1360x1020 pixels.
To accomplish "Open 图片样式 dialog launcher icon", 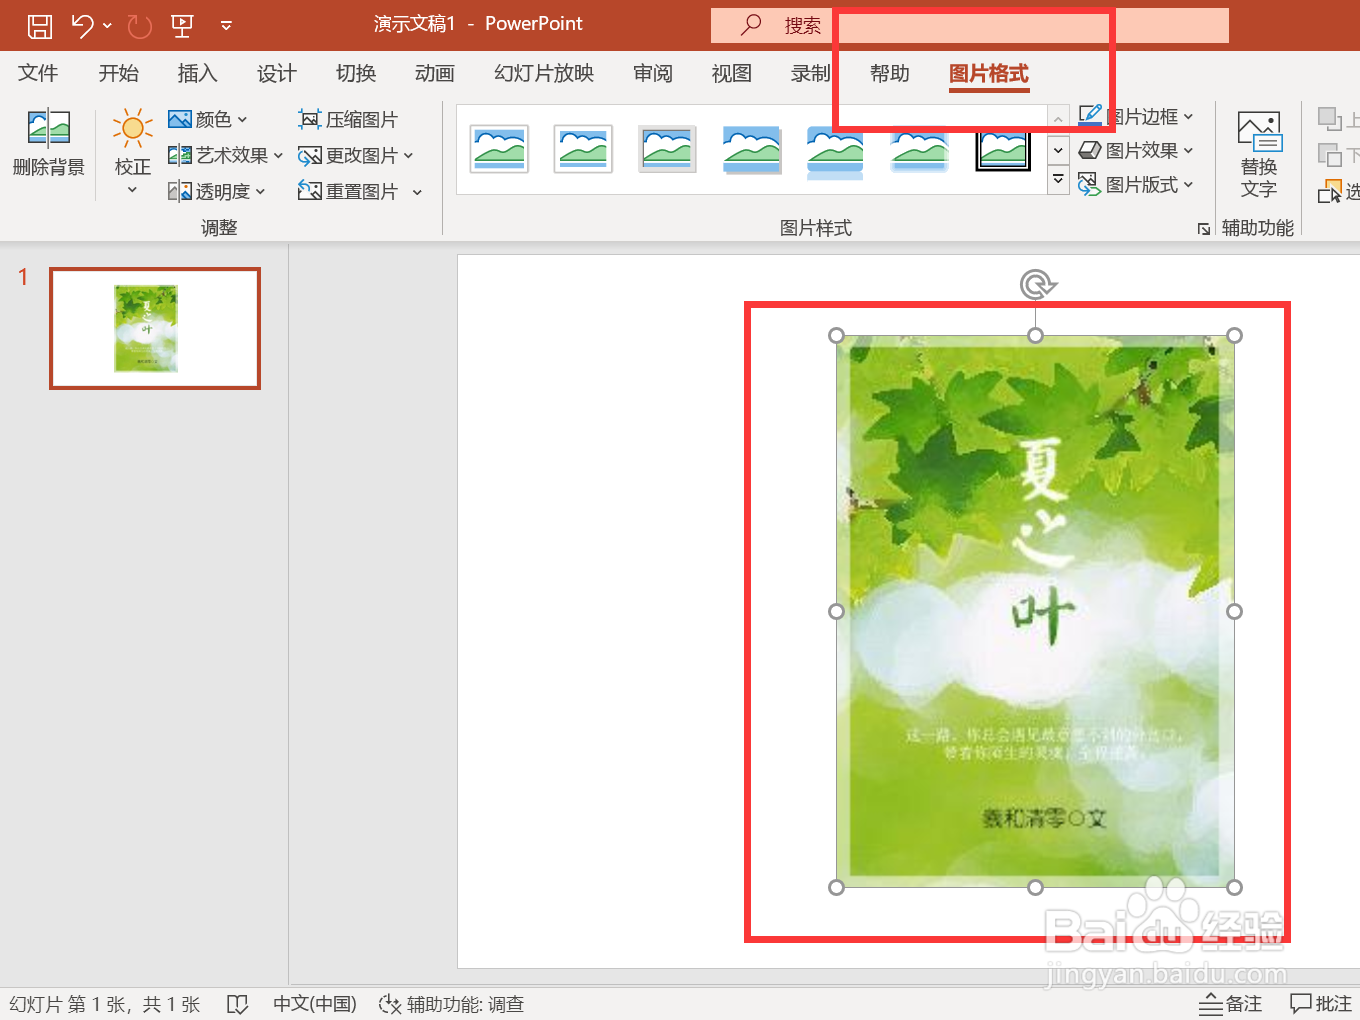I will [x=1203, y=229].
